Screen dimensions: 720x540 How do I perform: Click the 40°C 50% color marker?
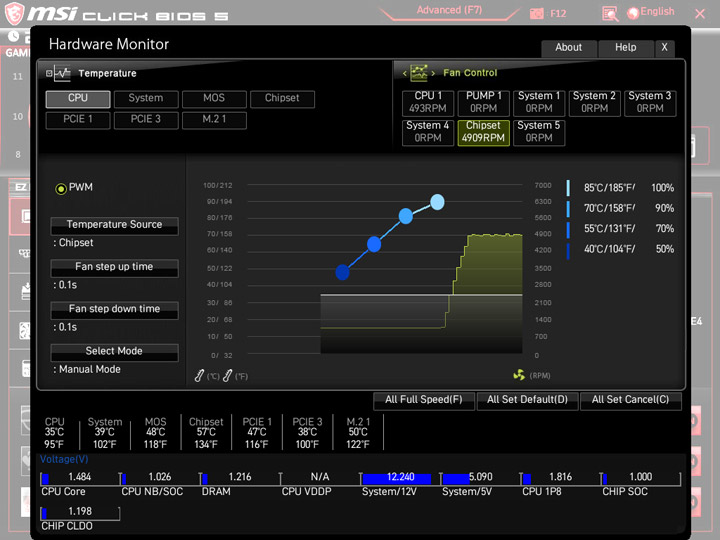[x=568, y=250]
